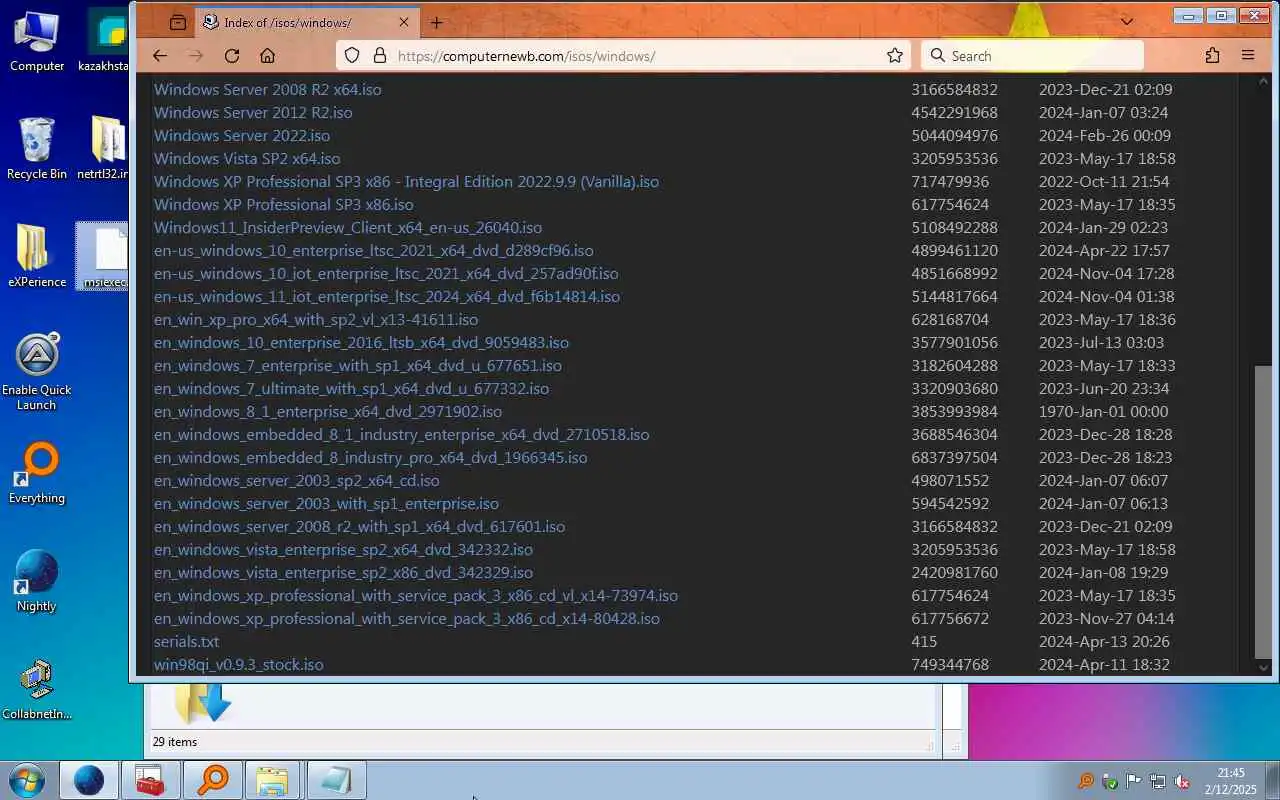
Task: Download win98qi_v0.9.3_stock.iso
Action: (238, 664)
